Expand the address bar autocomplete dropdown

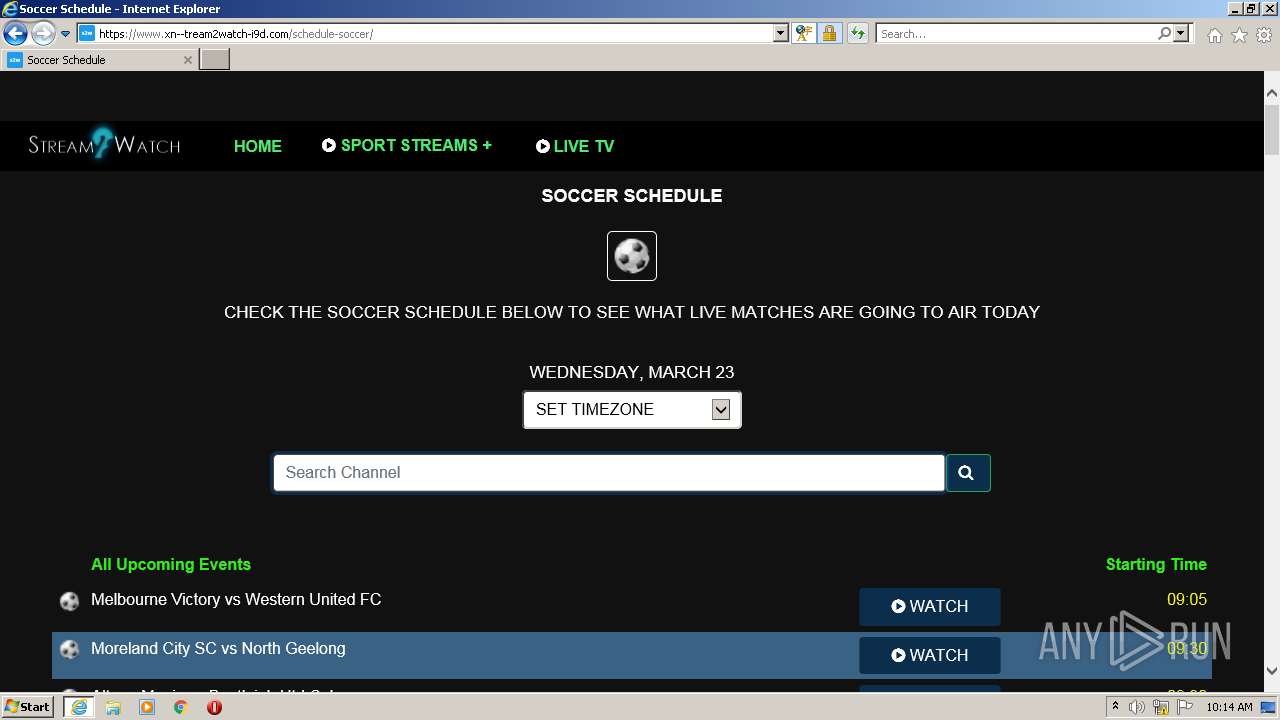pos(781,33)
